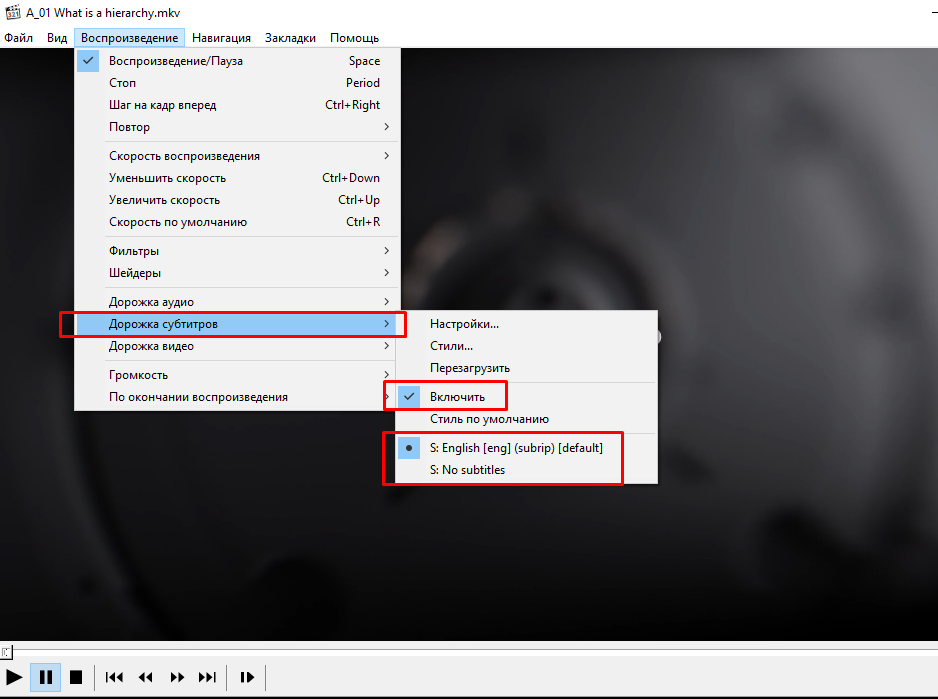Open the Навигация menu

[x=221, y=38]
